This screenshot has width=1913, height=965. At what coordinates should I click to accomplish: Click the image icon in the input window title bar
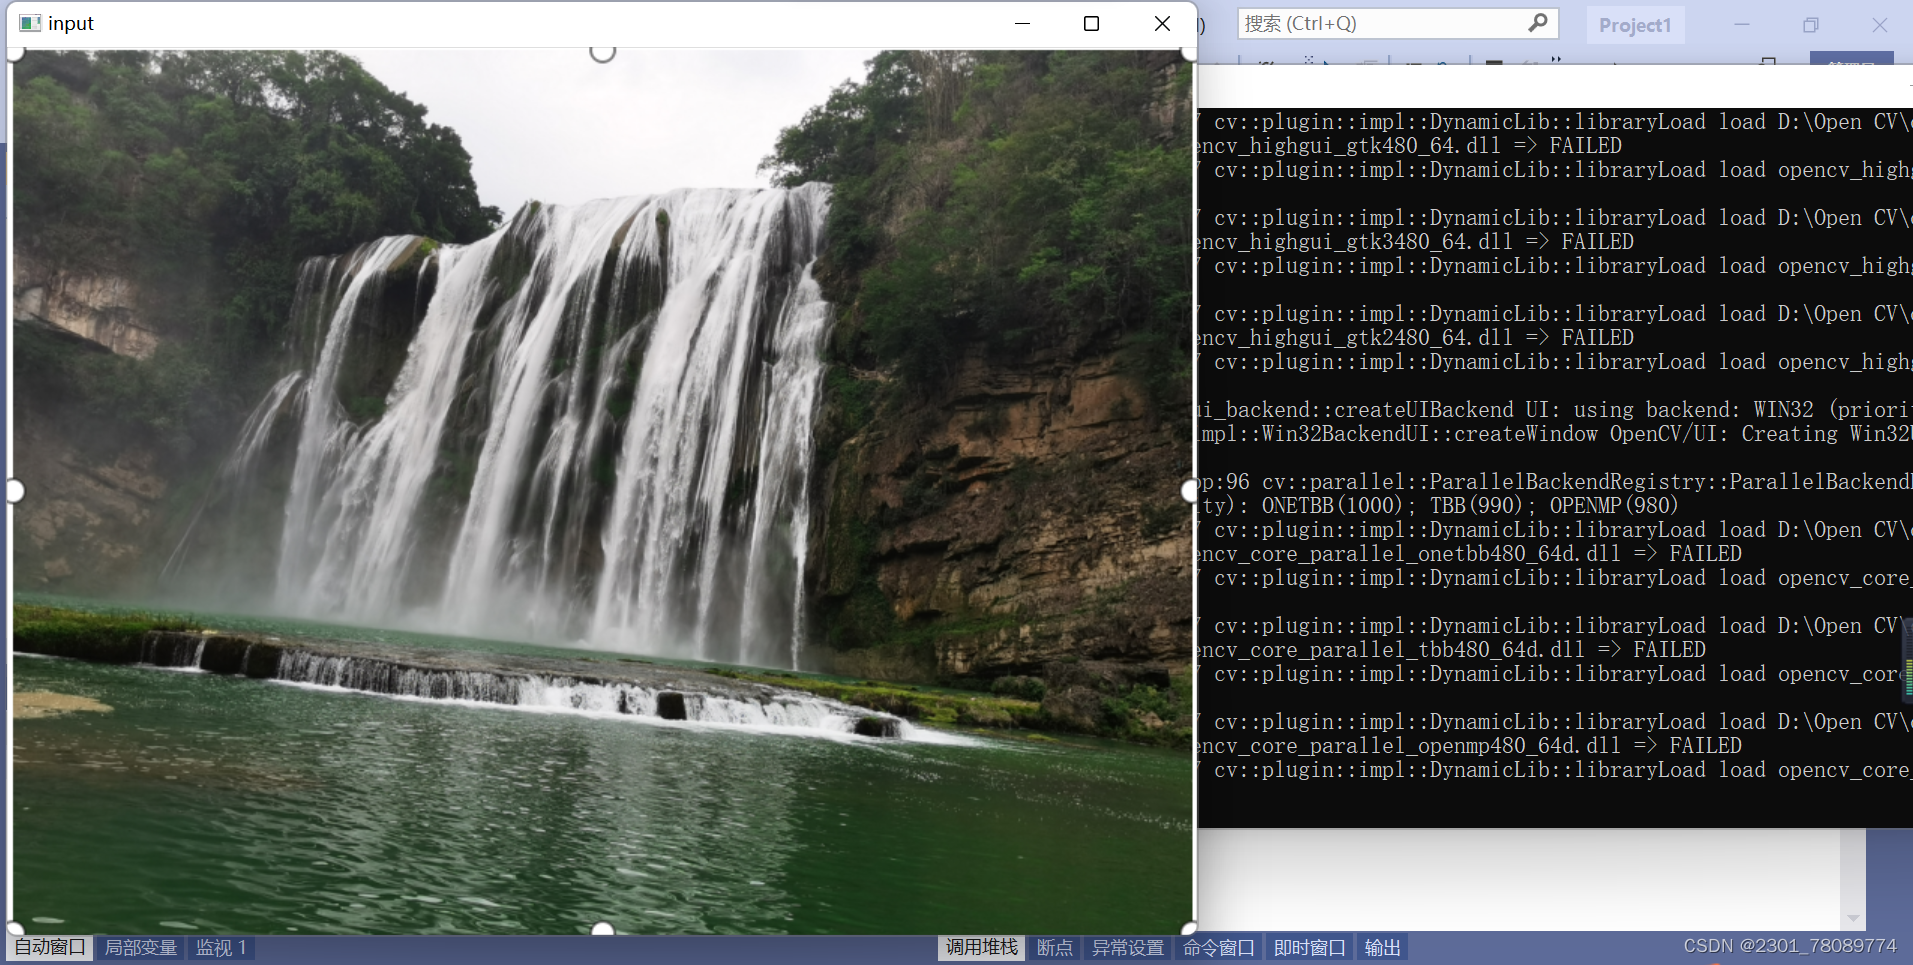30,22
